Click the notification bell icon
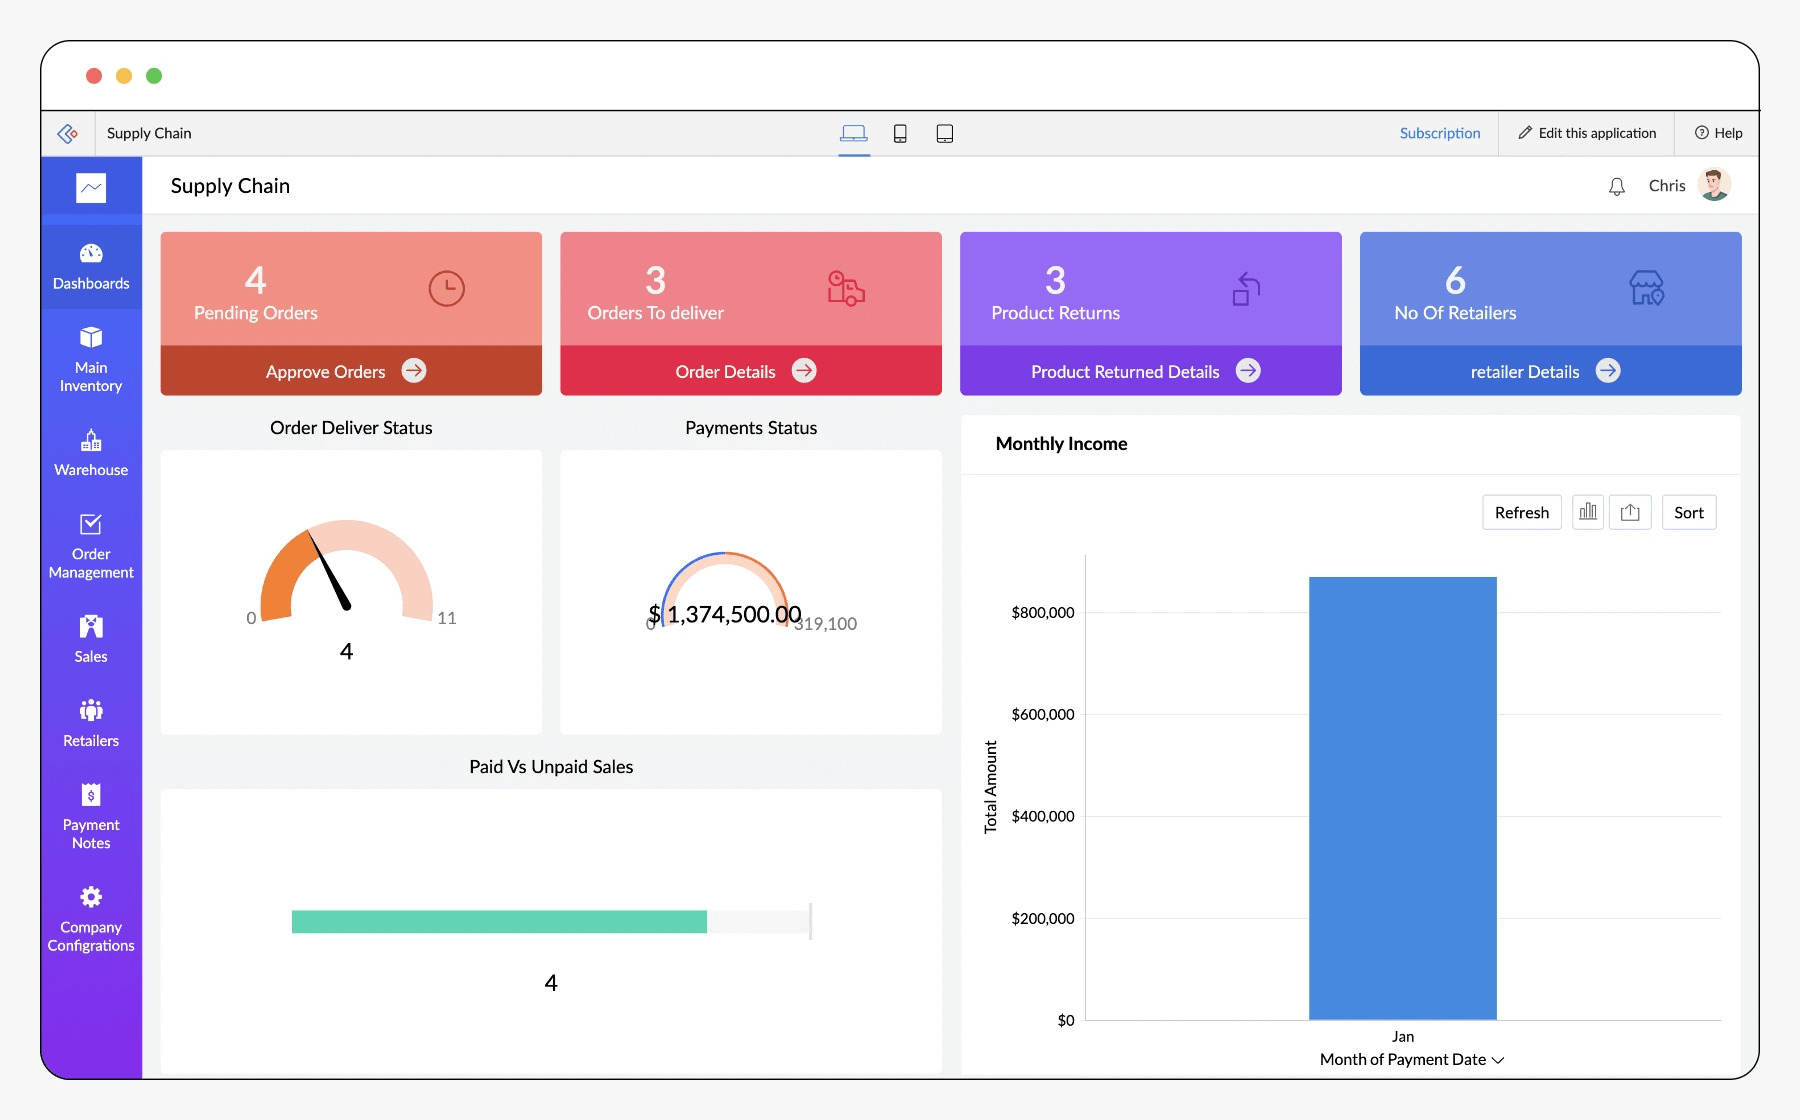The width and height of the screenshot is (1800, 1120). [x=1617, y=185]
